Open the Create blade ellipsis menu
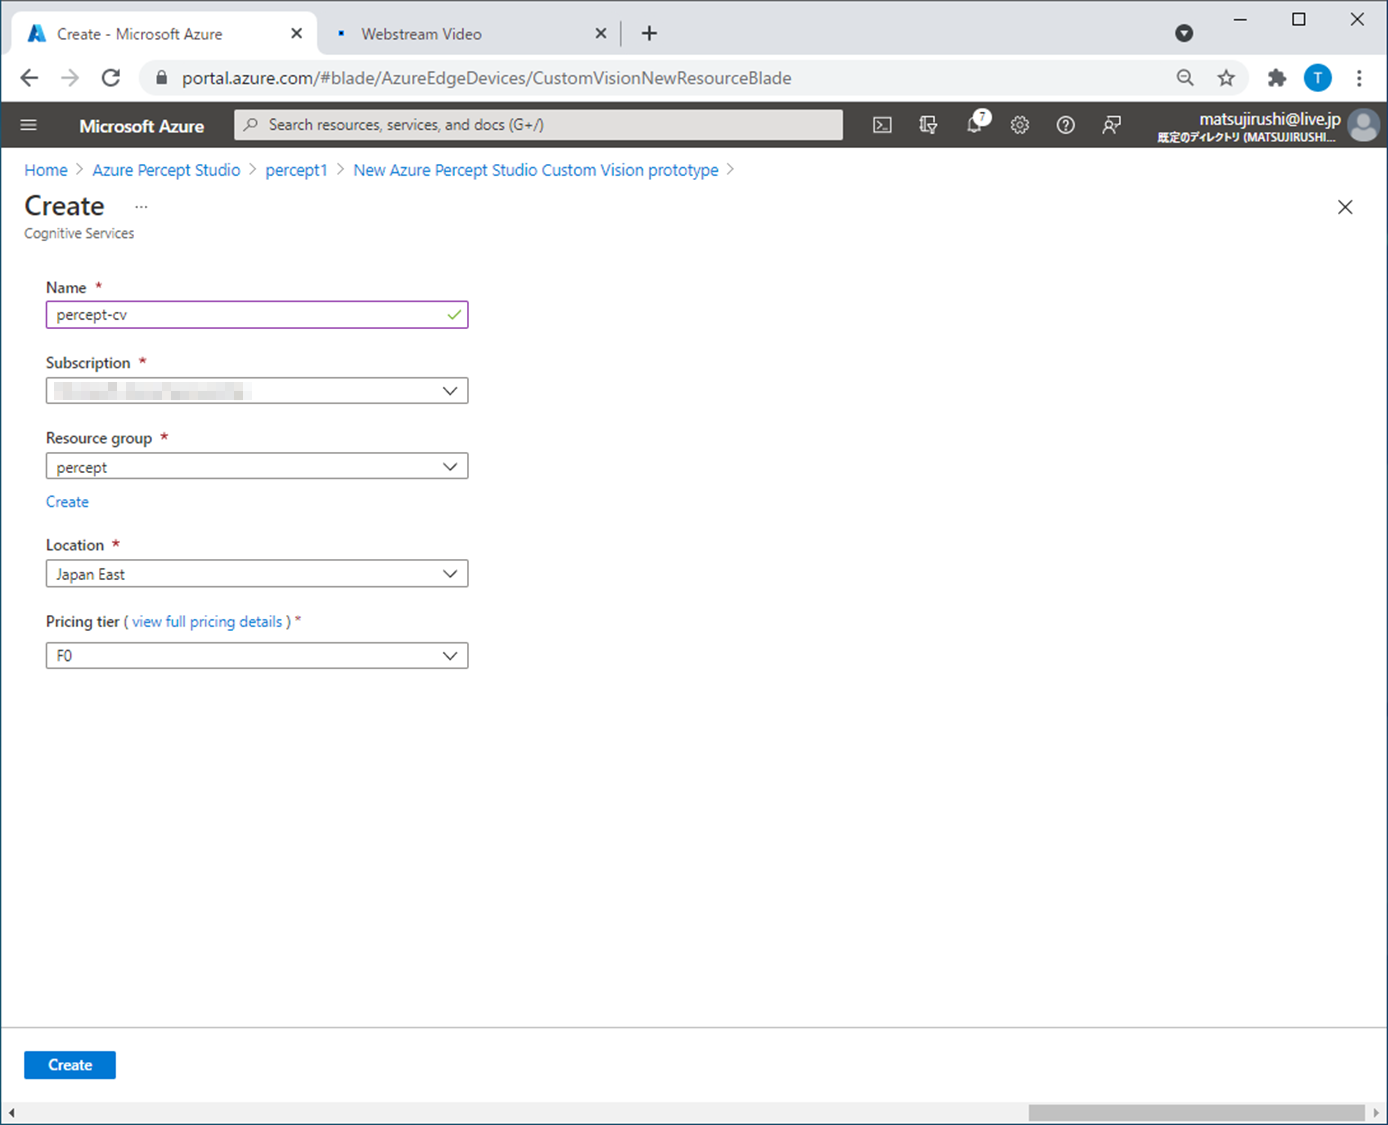 [x=141, y=207]
